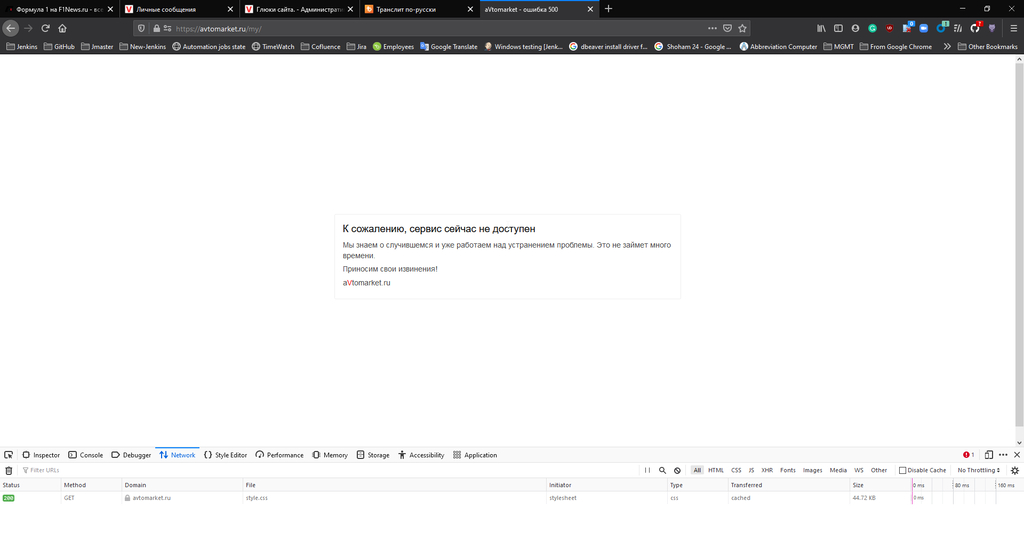This screenshot has height=550, width=1024.
Task: Open network settings gear
Action: [1014, 470]
